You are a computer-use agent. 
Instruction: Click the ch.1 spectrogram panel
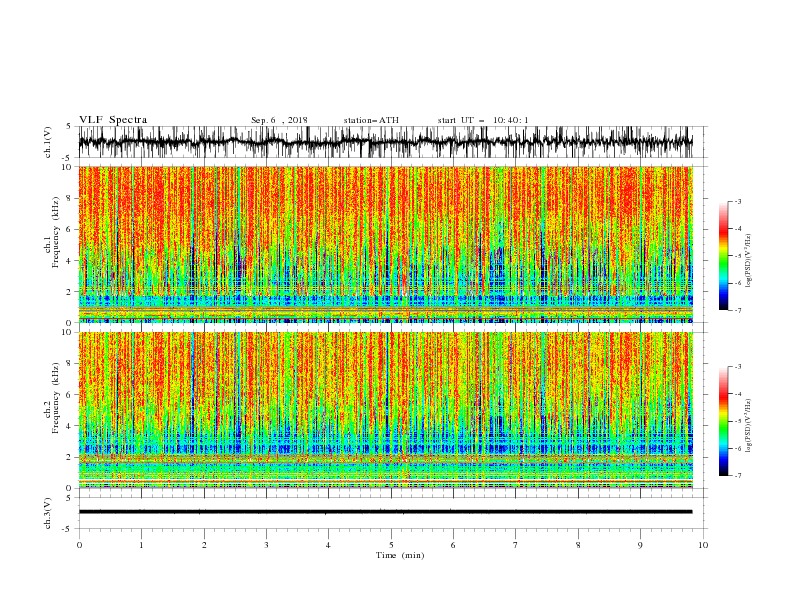(385, 244)
